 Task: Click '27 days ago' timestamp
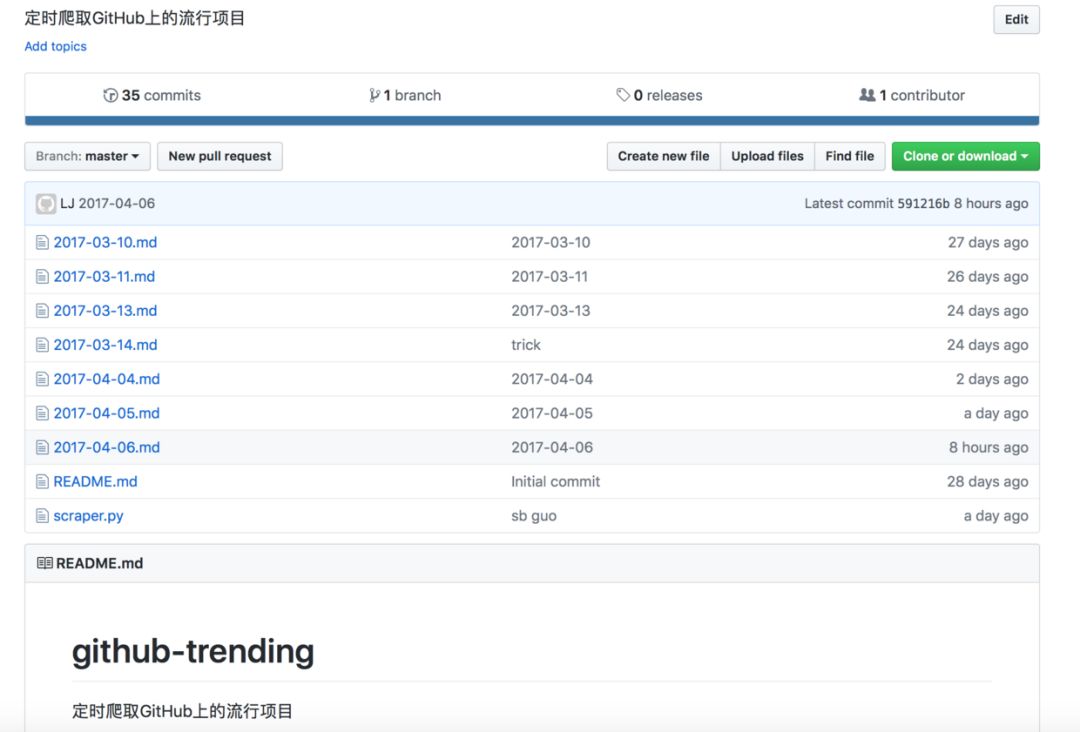988,242
